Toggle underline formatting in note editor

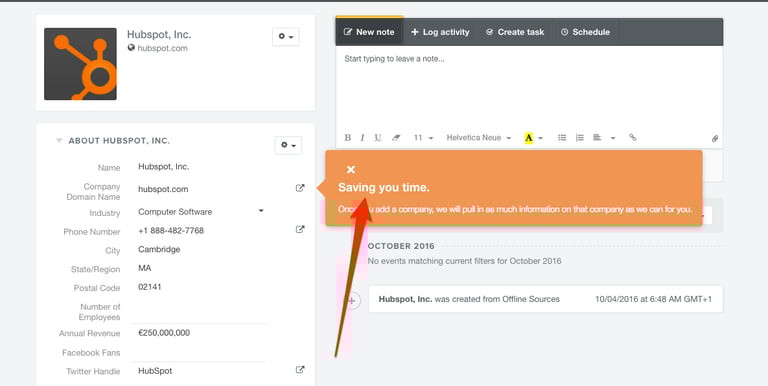coord(378,138)
